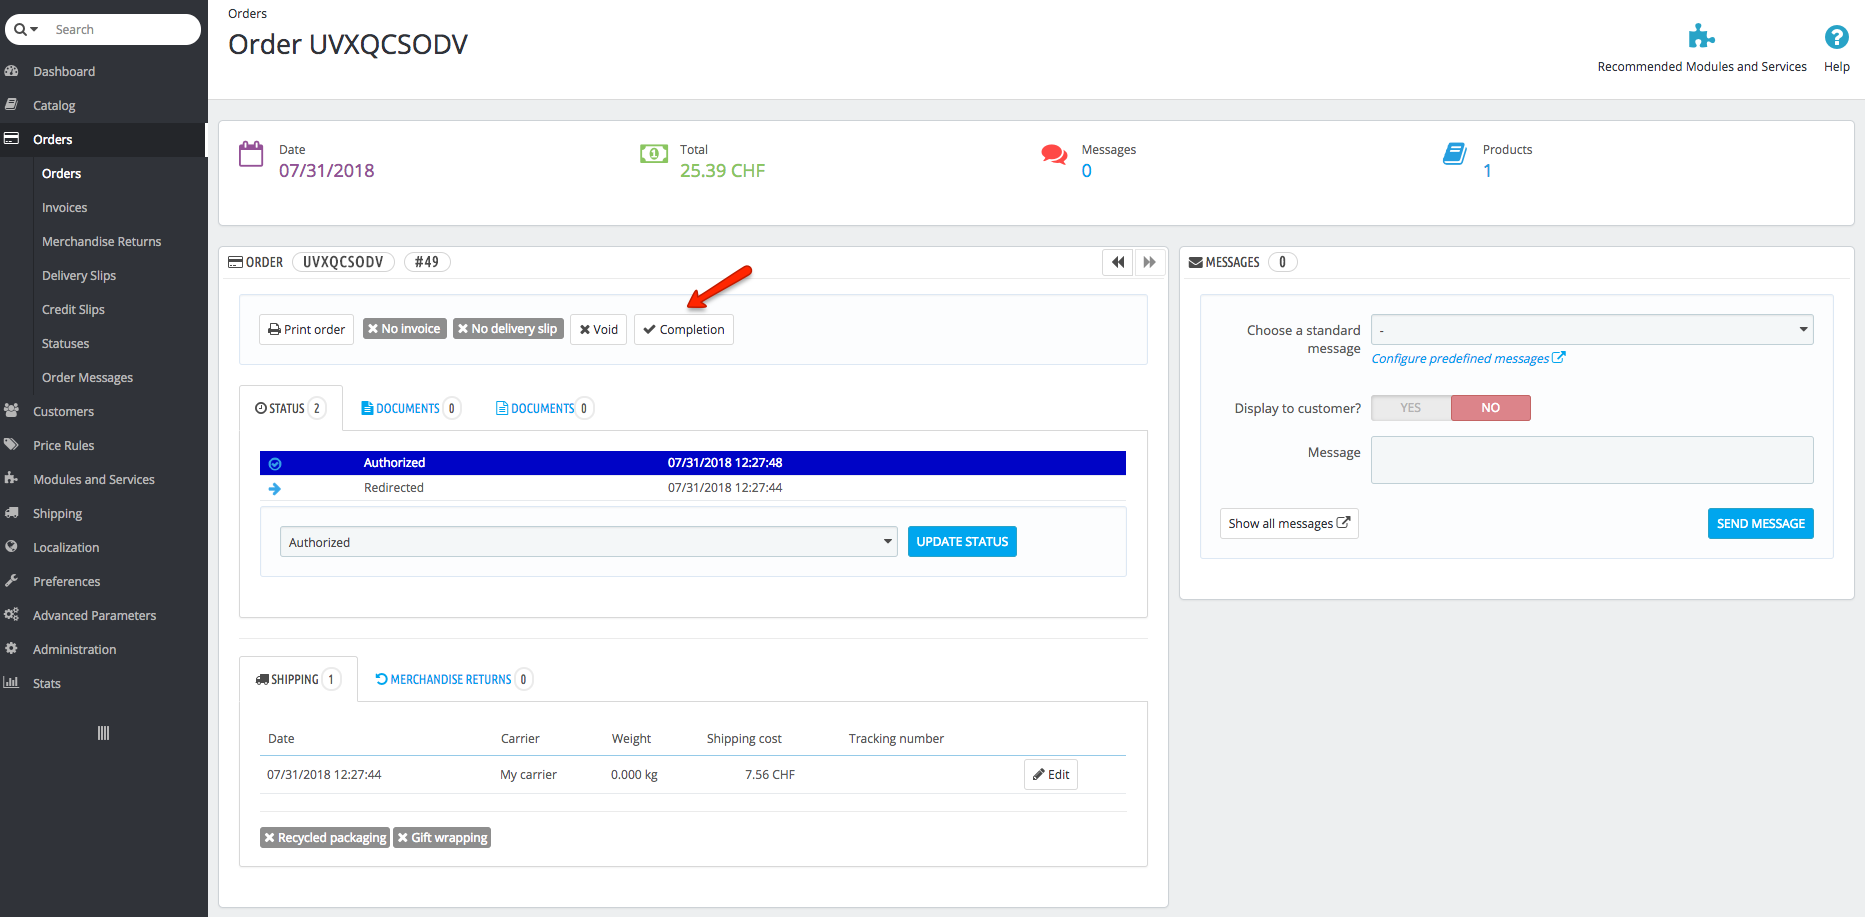Image resolution: width=1865 pixels, height=917 pixels.
Task: Click into the Message text area
Action: tap(1592, 460)
